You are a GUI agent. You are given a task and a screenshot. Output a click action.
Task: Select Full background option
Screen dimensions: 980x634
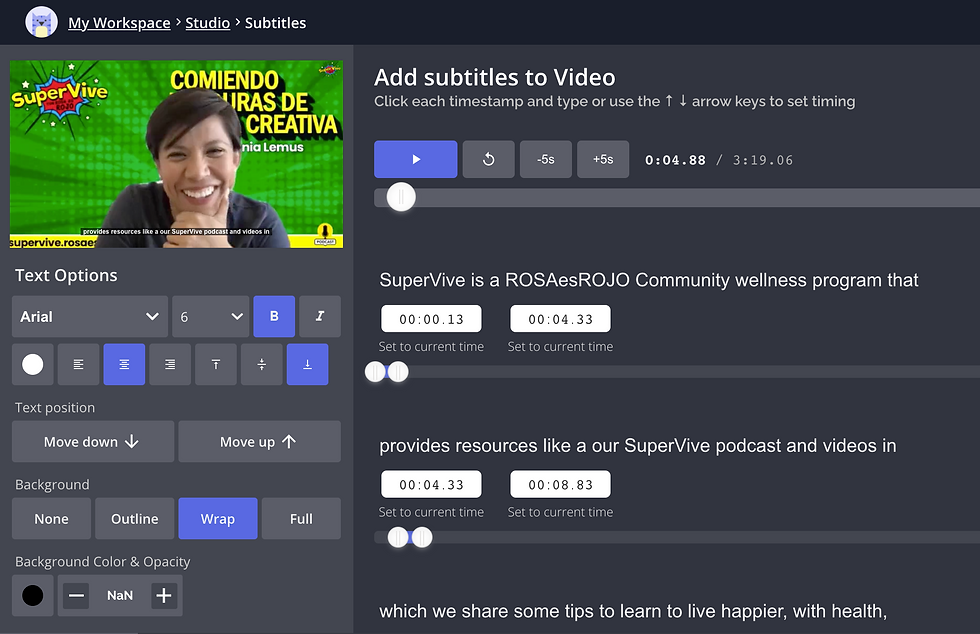click(x=301, y=518)
